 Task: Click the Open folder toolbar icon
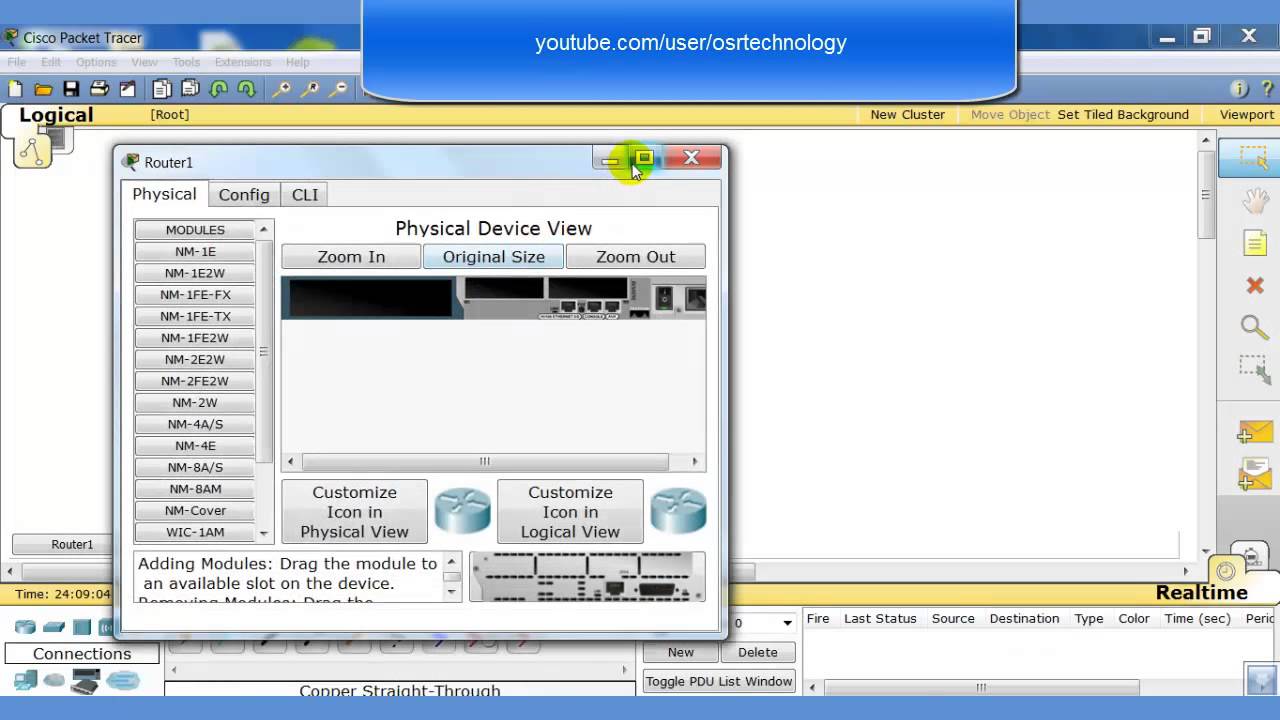coord(43,89)
